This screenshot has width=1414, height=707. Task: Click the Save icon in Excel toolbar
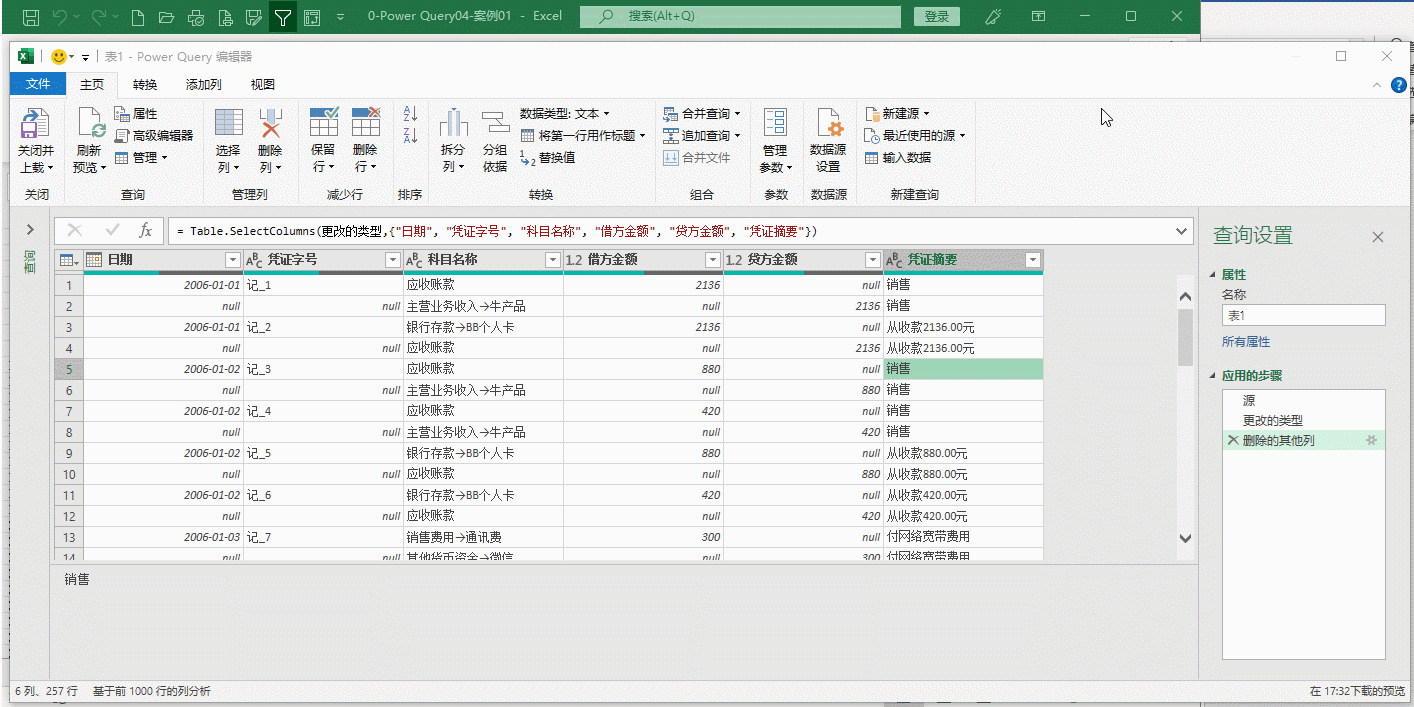pos(30,17)
